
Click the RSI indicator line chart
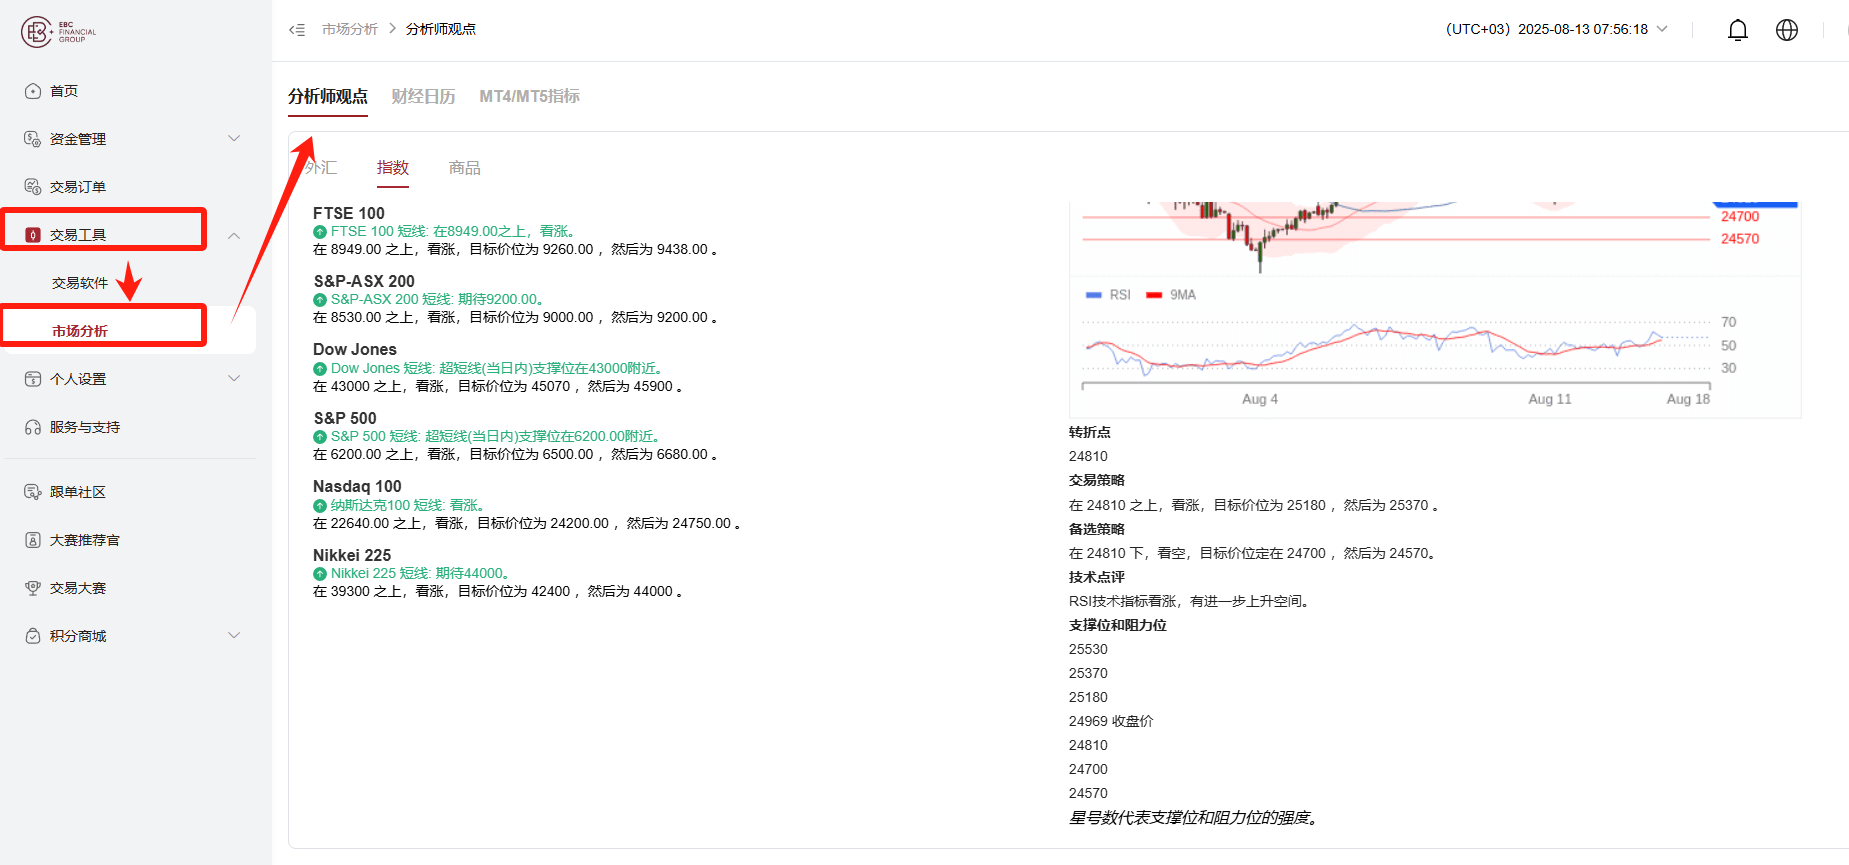pyautogui.click(x=1396, y=347)
